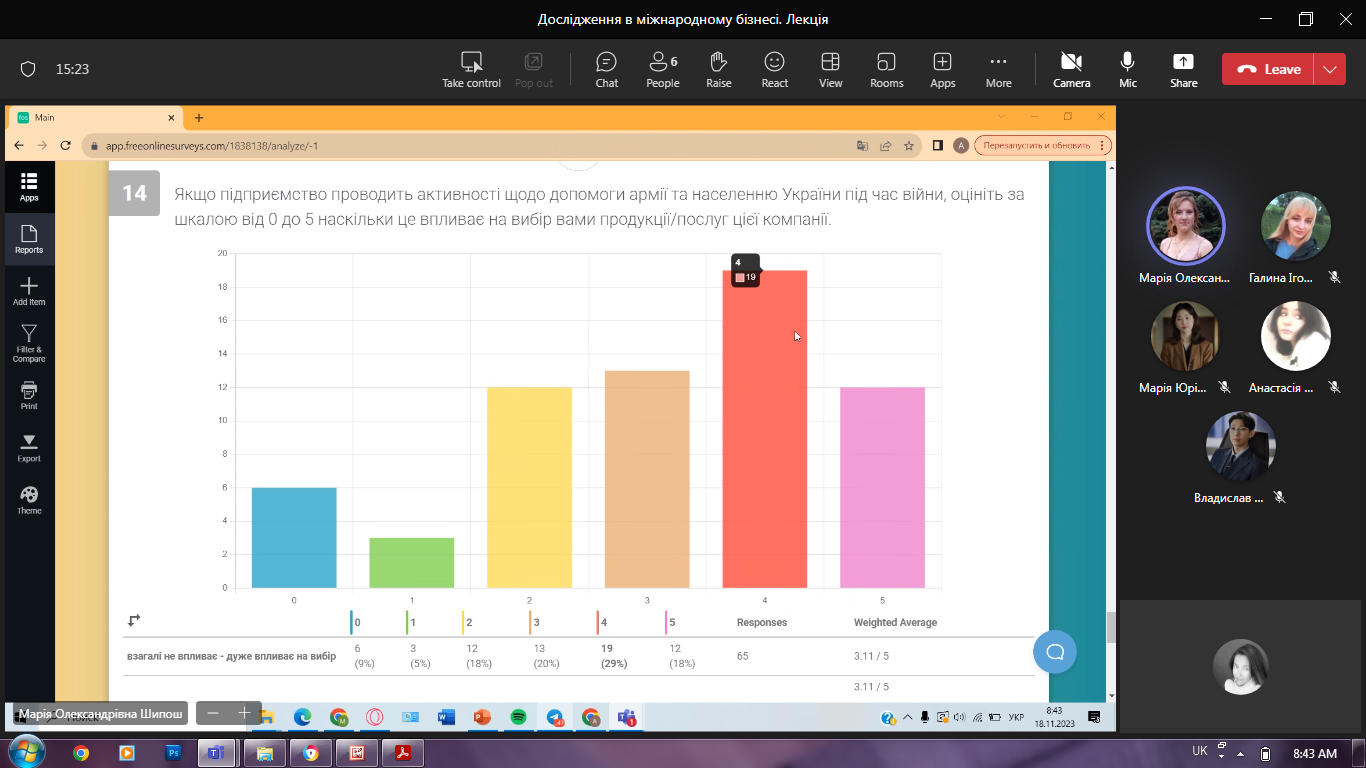Open the Chat panel in Teams

pos(606,69)
